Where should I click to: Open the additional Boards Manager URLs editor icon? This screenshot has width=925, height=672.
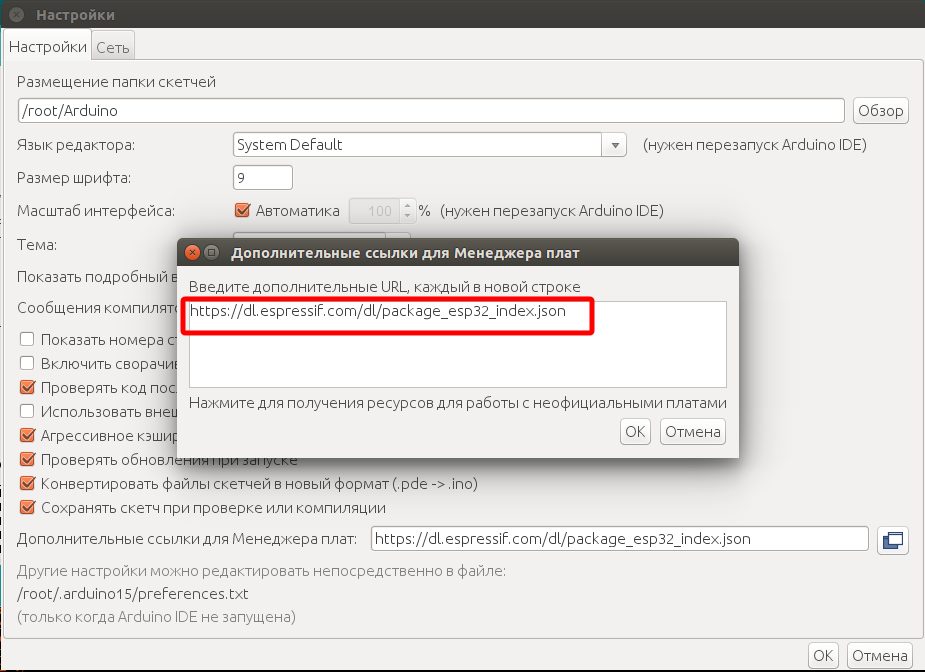point(891,540)
